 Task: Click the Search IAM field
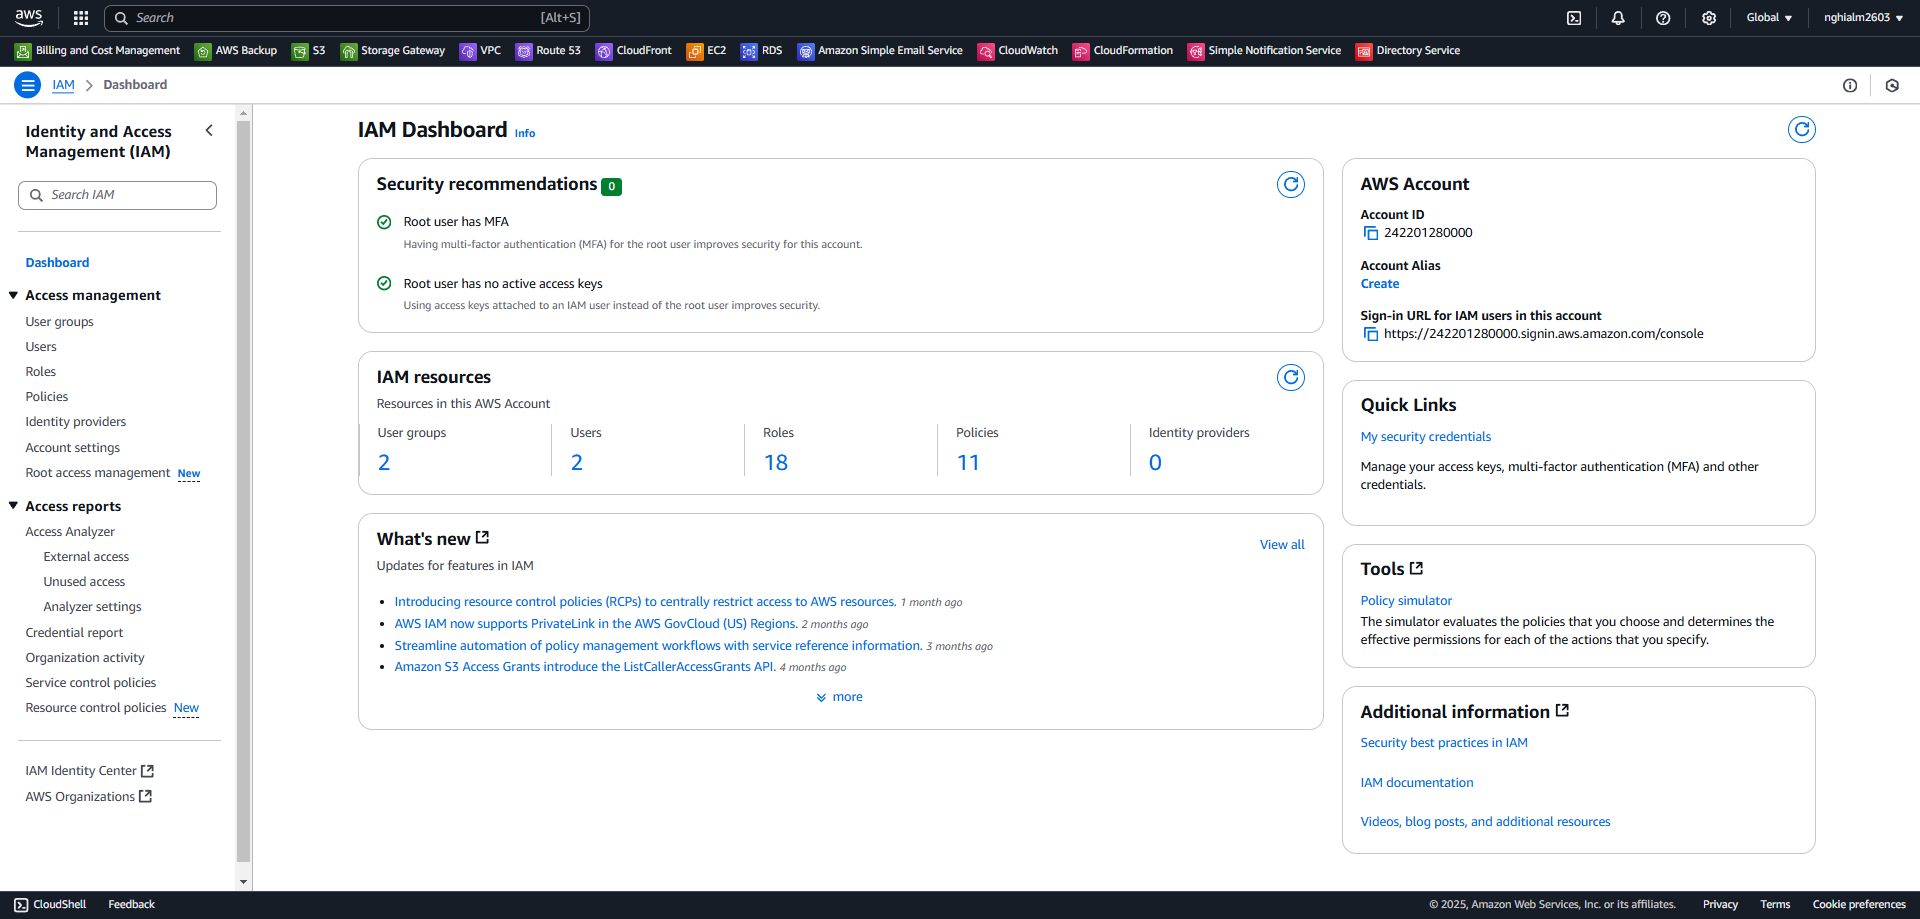pos(117,195)
